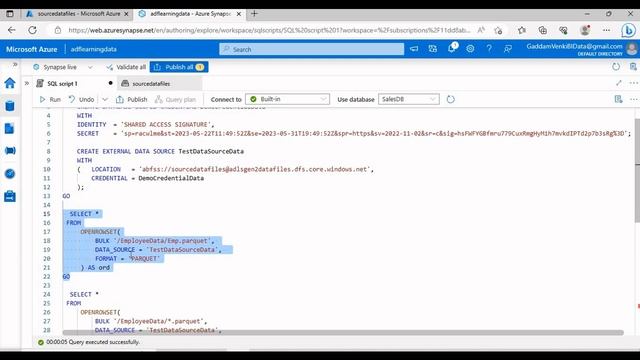Open the directory switch icon in header
The height and width of the screenshot is (360, 640).
(433, 49)
